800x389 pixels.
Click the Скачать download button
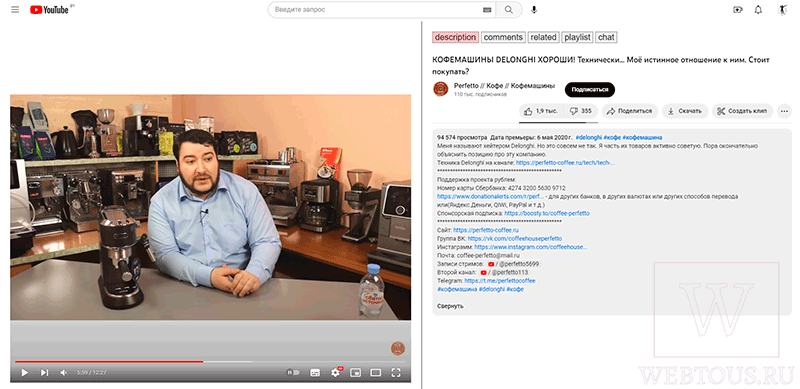[685, 111]
